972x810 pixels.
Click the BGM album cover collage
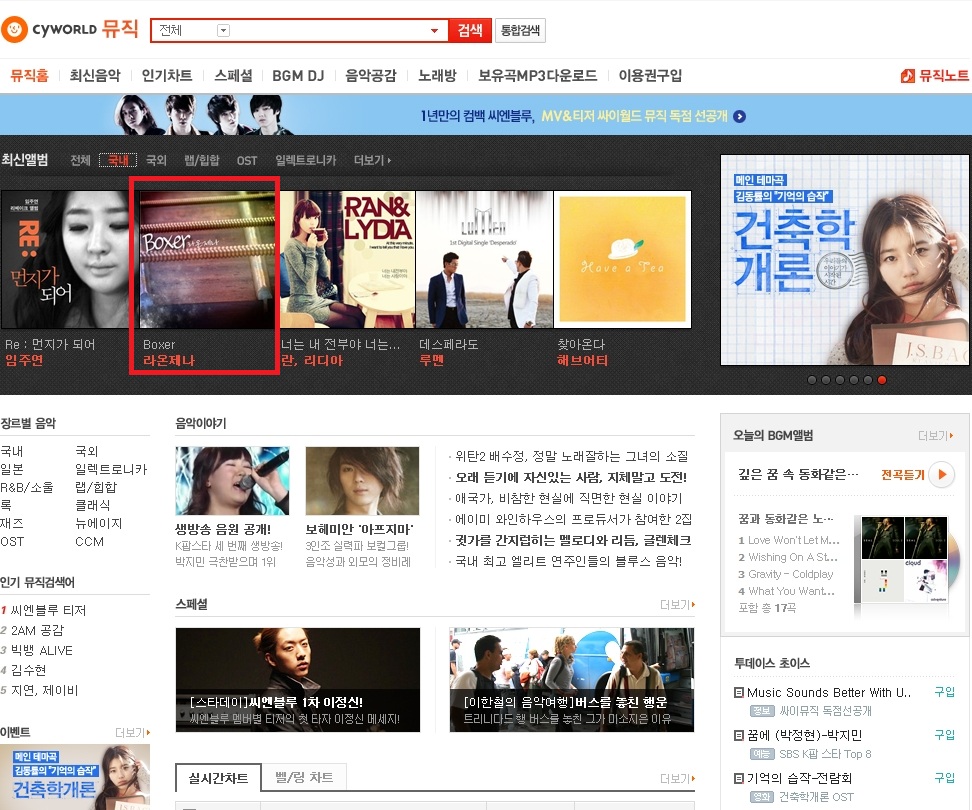pos(904,560)
